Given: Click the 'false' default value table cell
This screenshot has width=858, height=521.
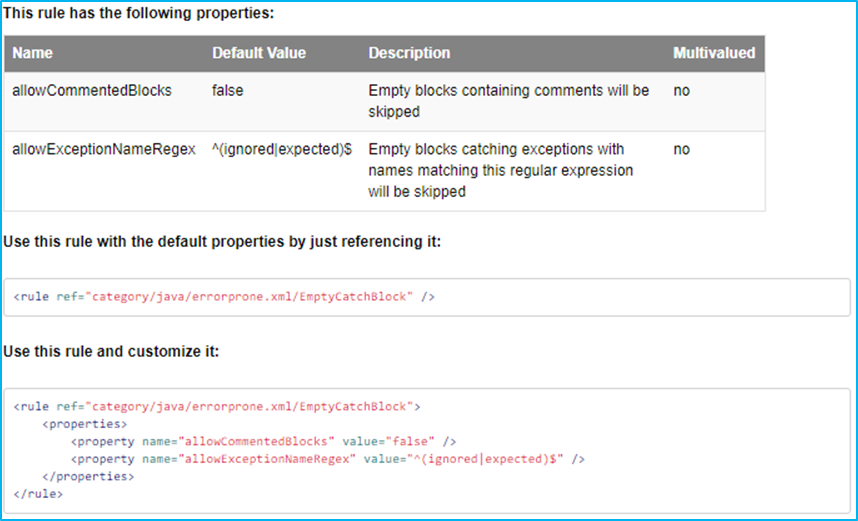Looking at the screenshot, I should (x=228, y=91).
